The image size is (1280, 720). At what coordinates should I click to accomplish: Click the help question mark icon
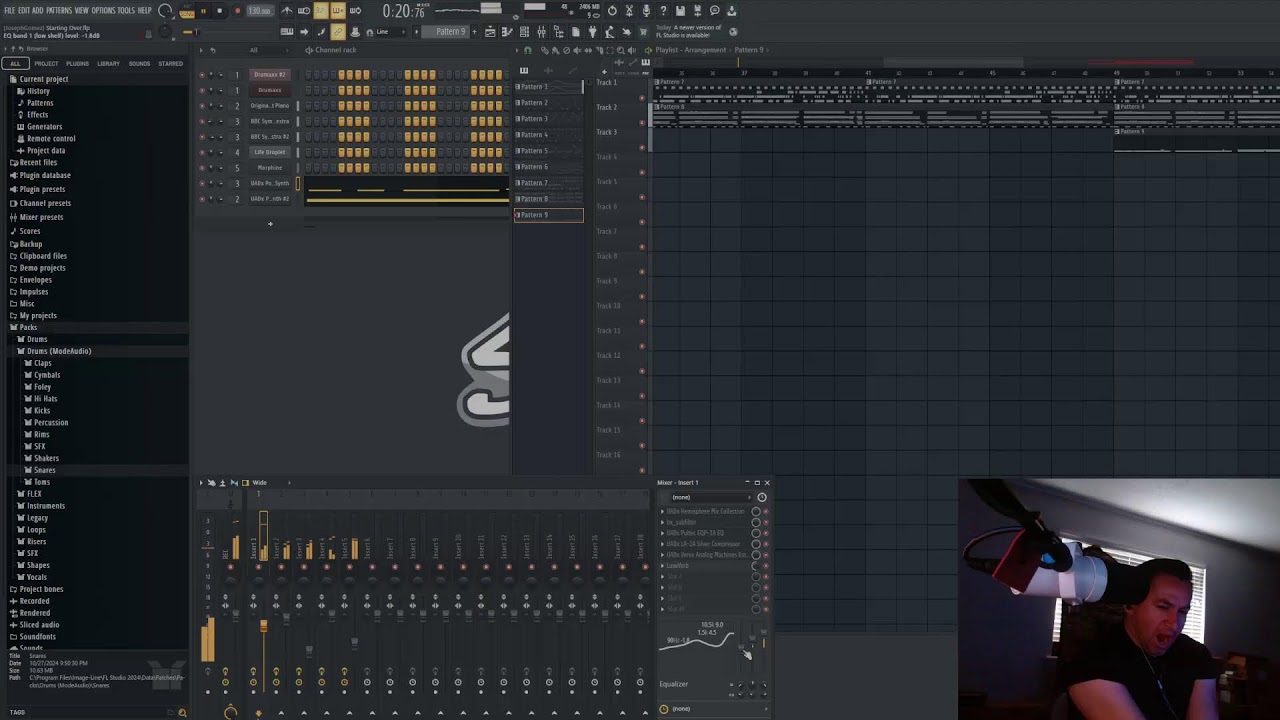pos(663,11)
